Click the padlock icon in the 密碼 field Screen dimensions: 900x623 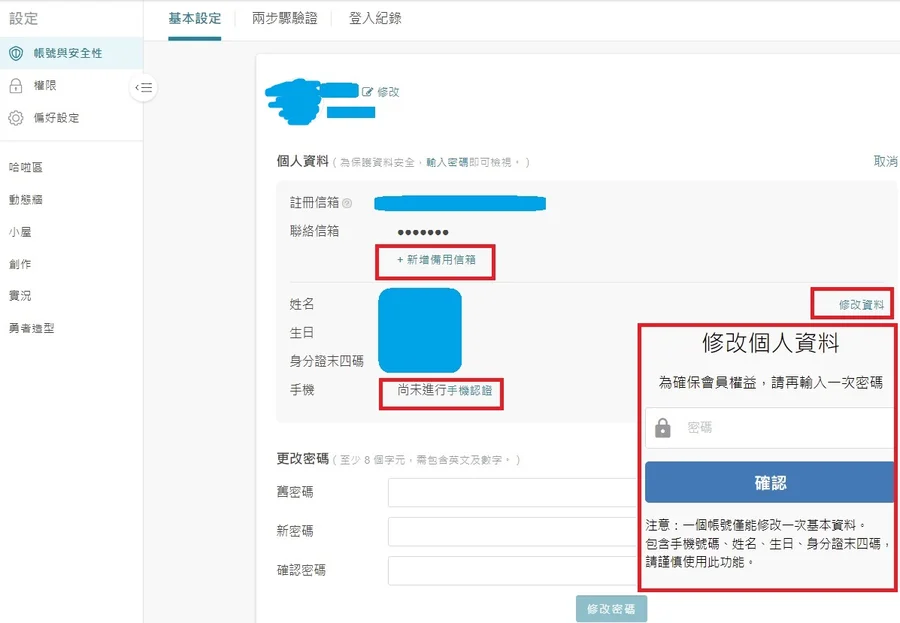pyautogui.click(x=662, y=428)
